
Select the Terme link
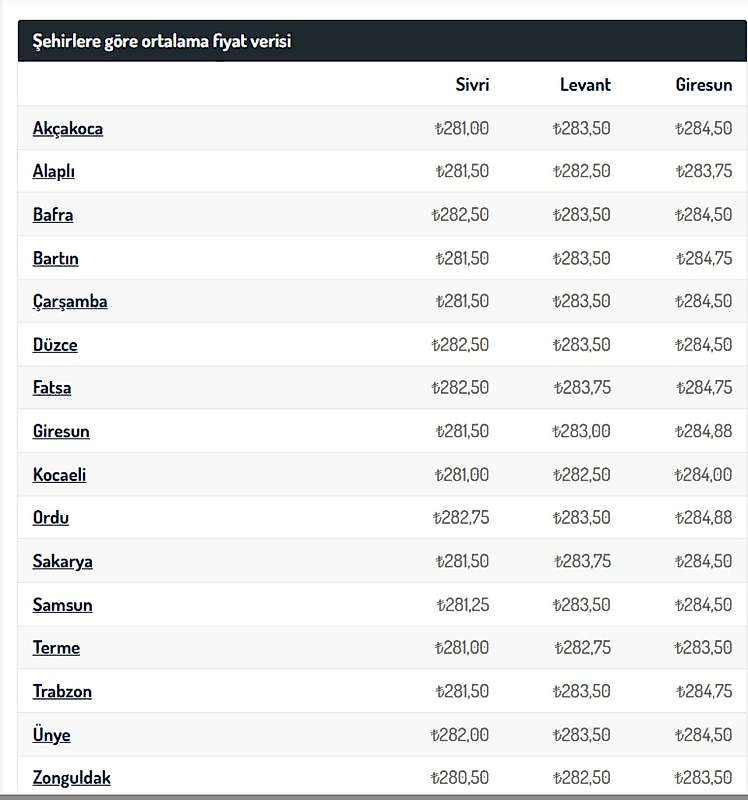(x=57, y=648)
